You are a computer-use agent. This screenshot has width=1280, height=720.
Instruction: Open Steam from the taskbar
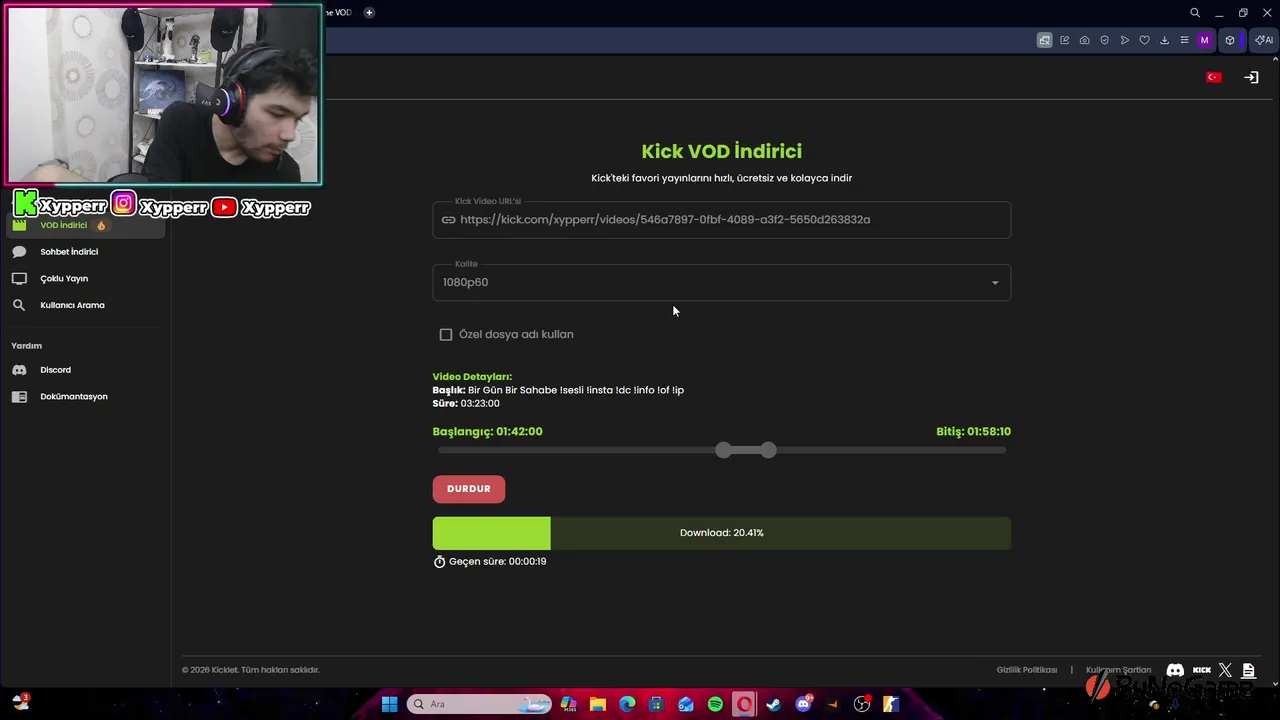(x=773, y=704)
